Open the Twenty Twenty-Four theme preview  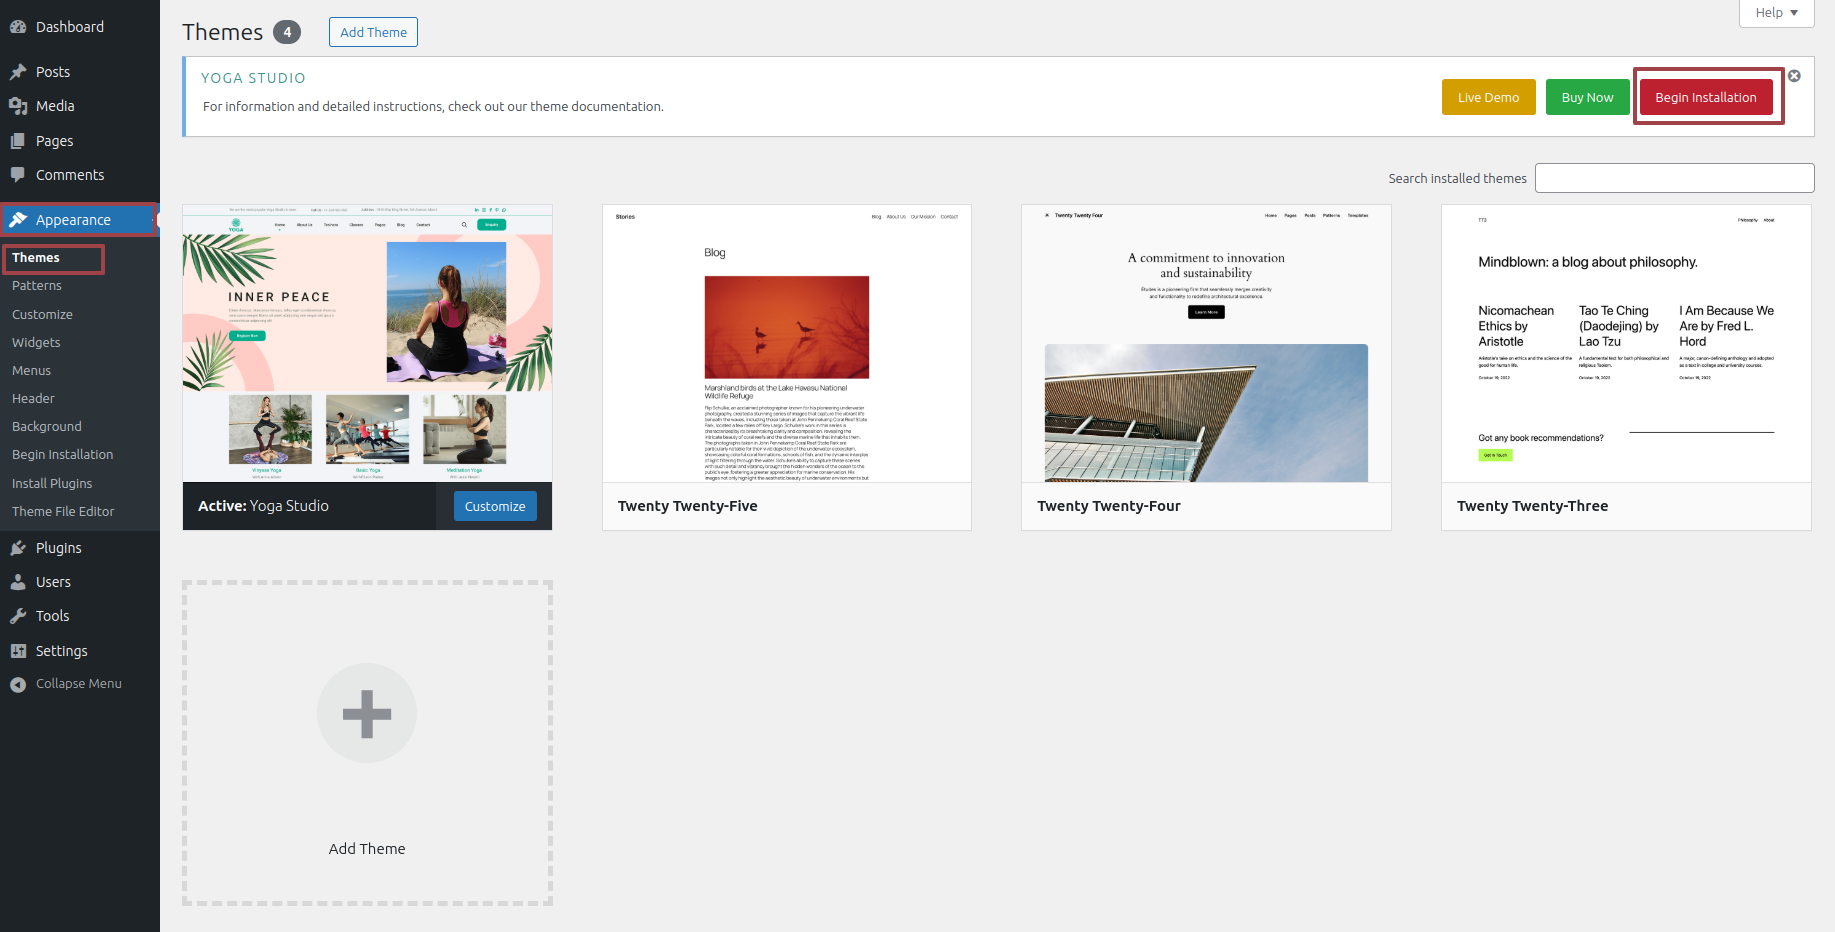(x=1206, y=343)
